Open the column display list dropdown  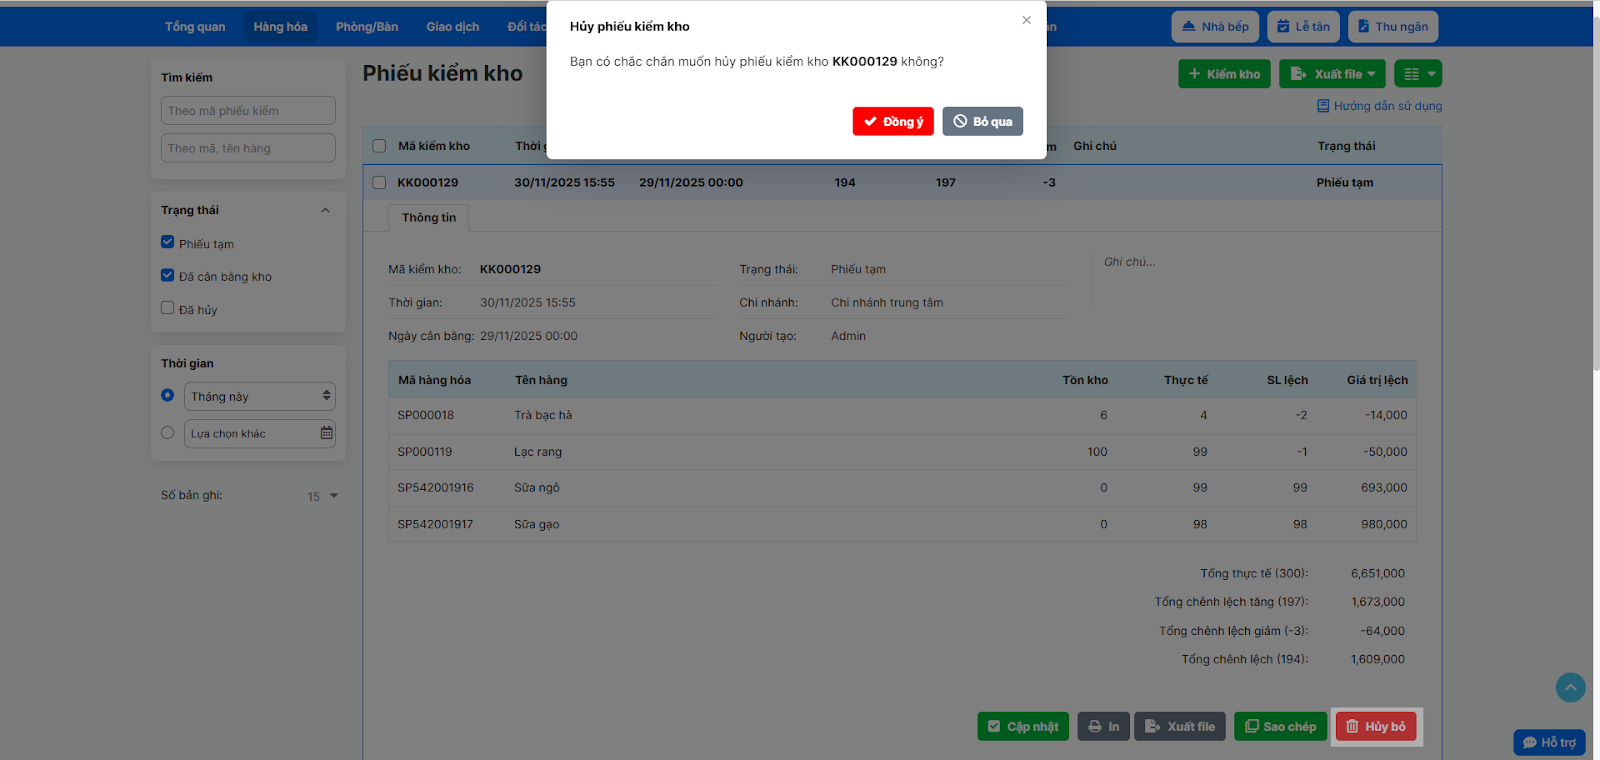pos(1419,74)
